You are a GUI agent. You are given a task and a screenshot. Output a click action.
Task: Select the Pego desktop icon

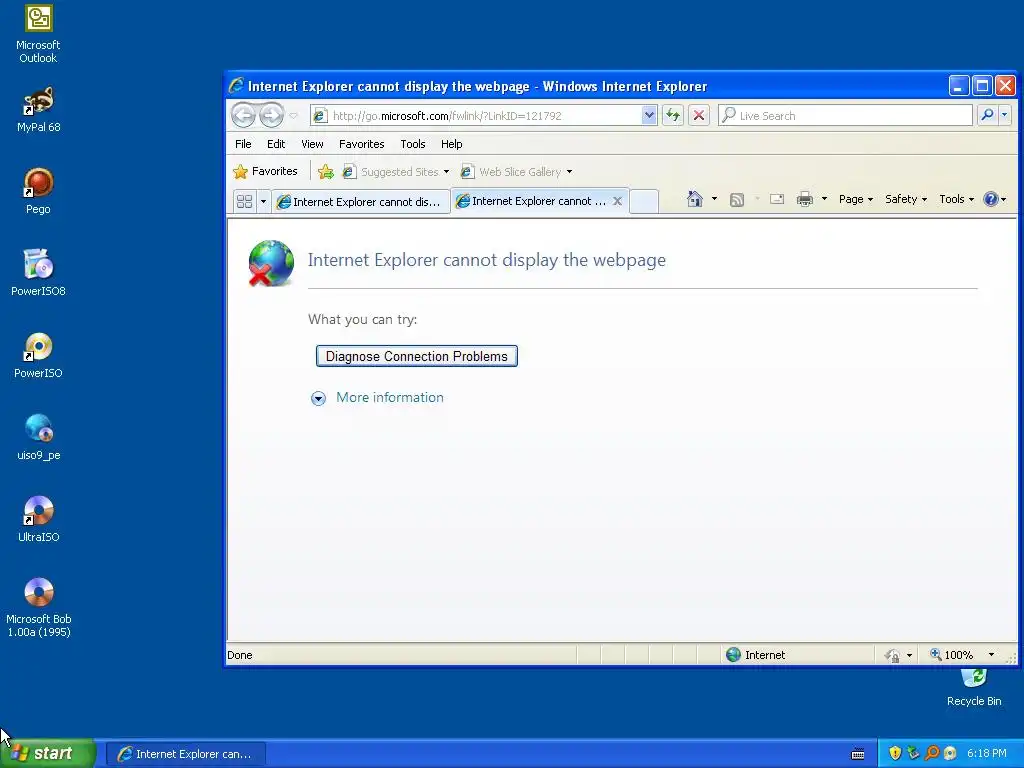point(38,191)
